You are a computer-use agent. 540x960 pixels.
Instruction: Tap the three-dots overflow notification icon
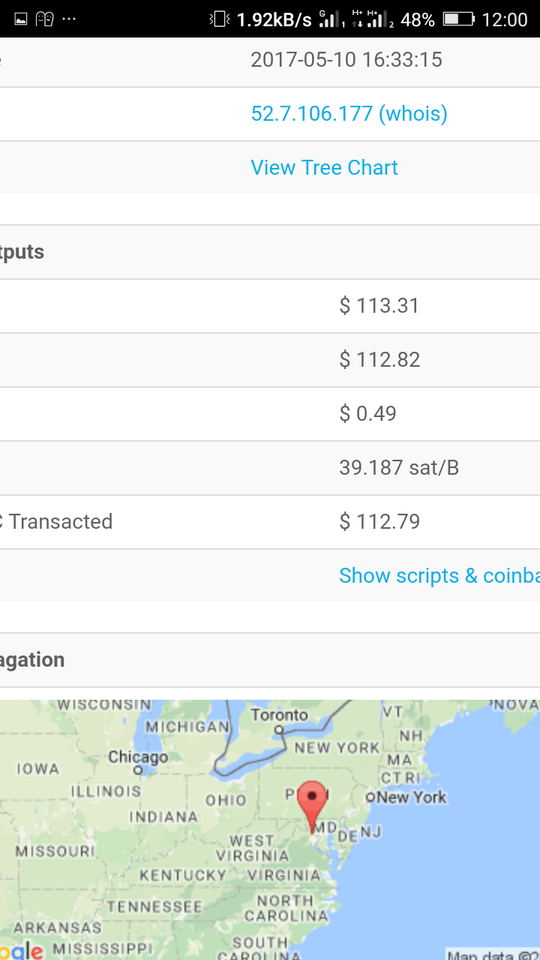pyautogui.click(x=69, y=20)
